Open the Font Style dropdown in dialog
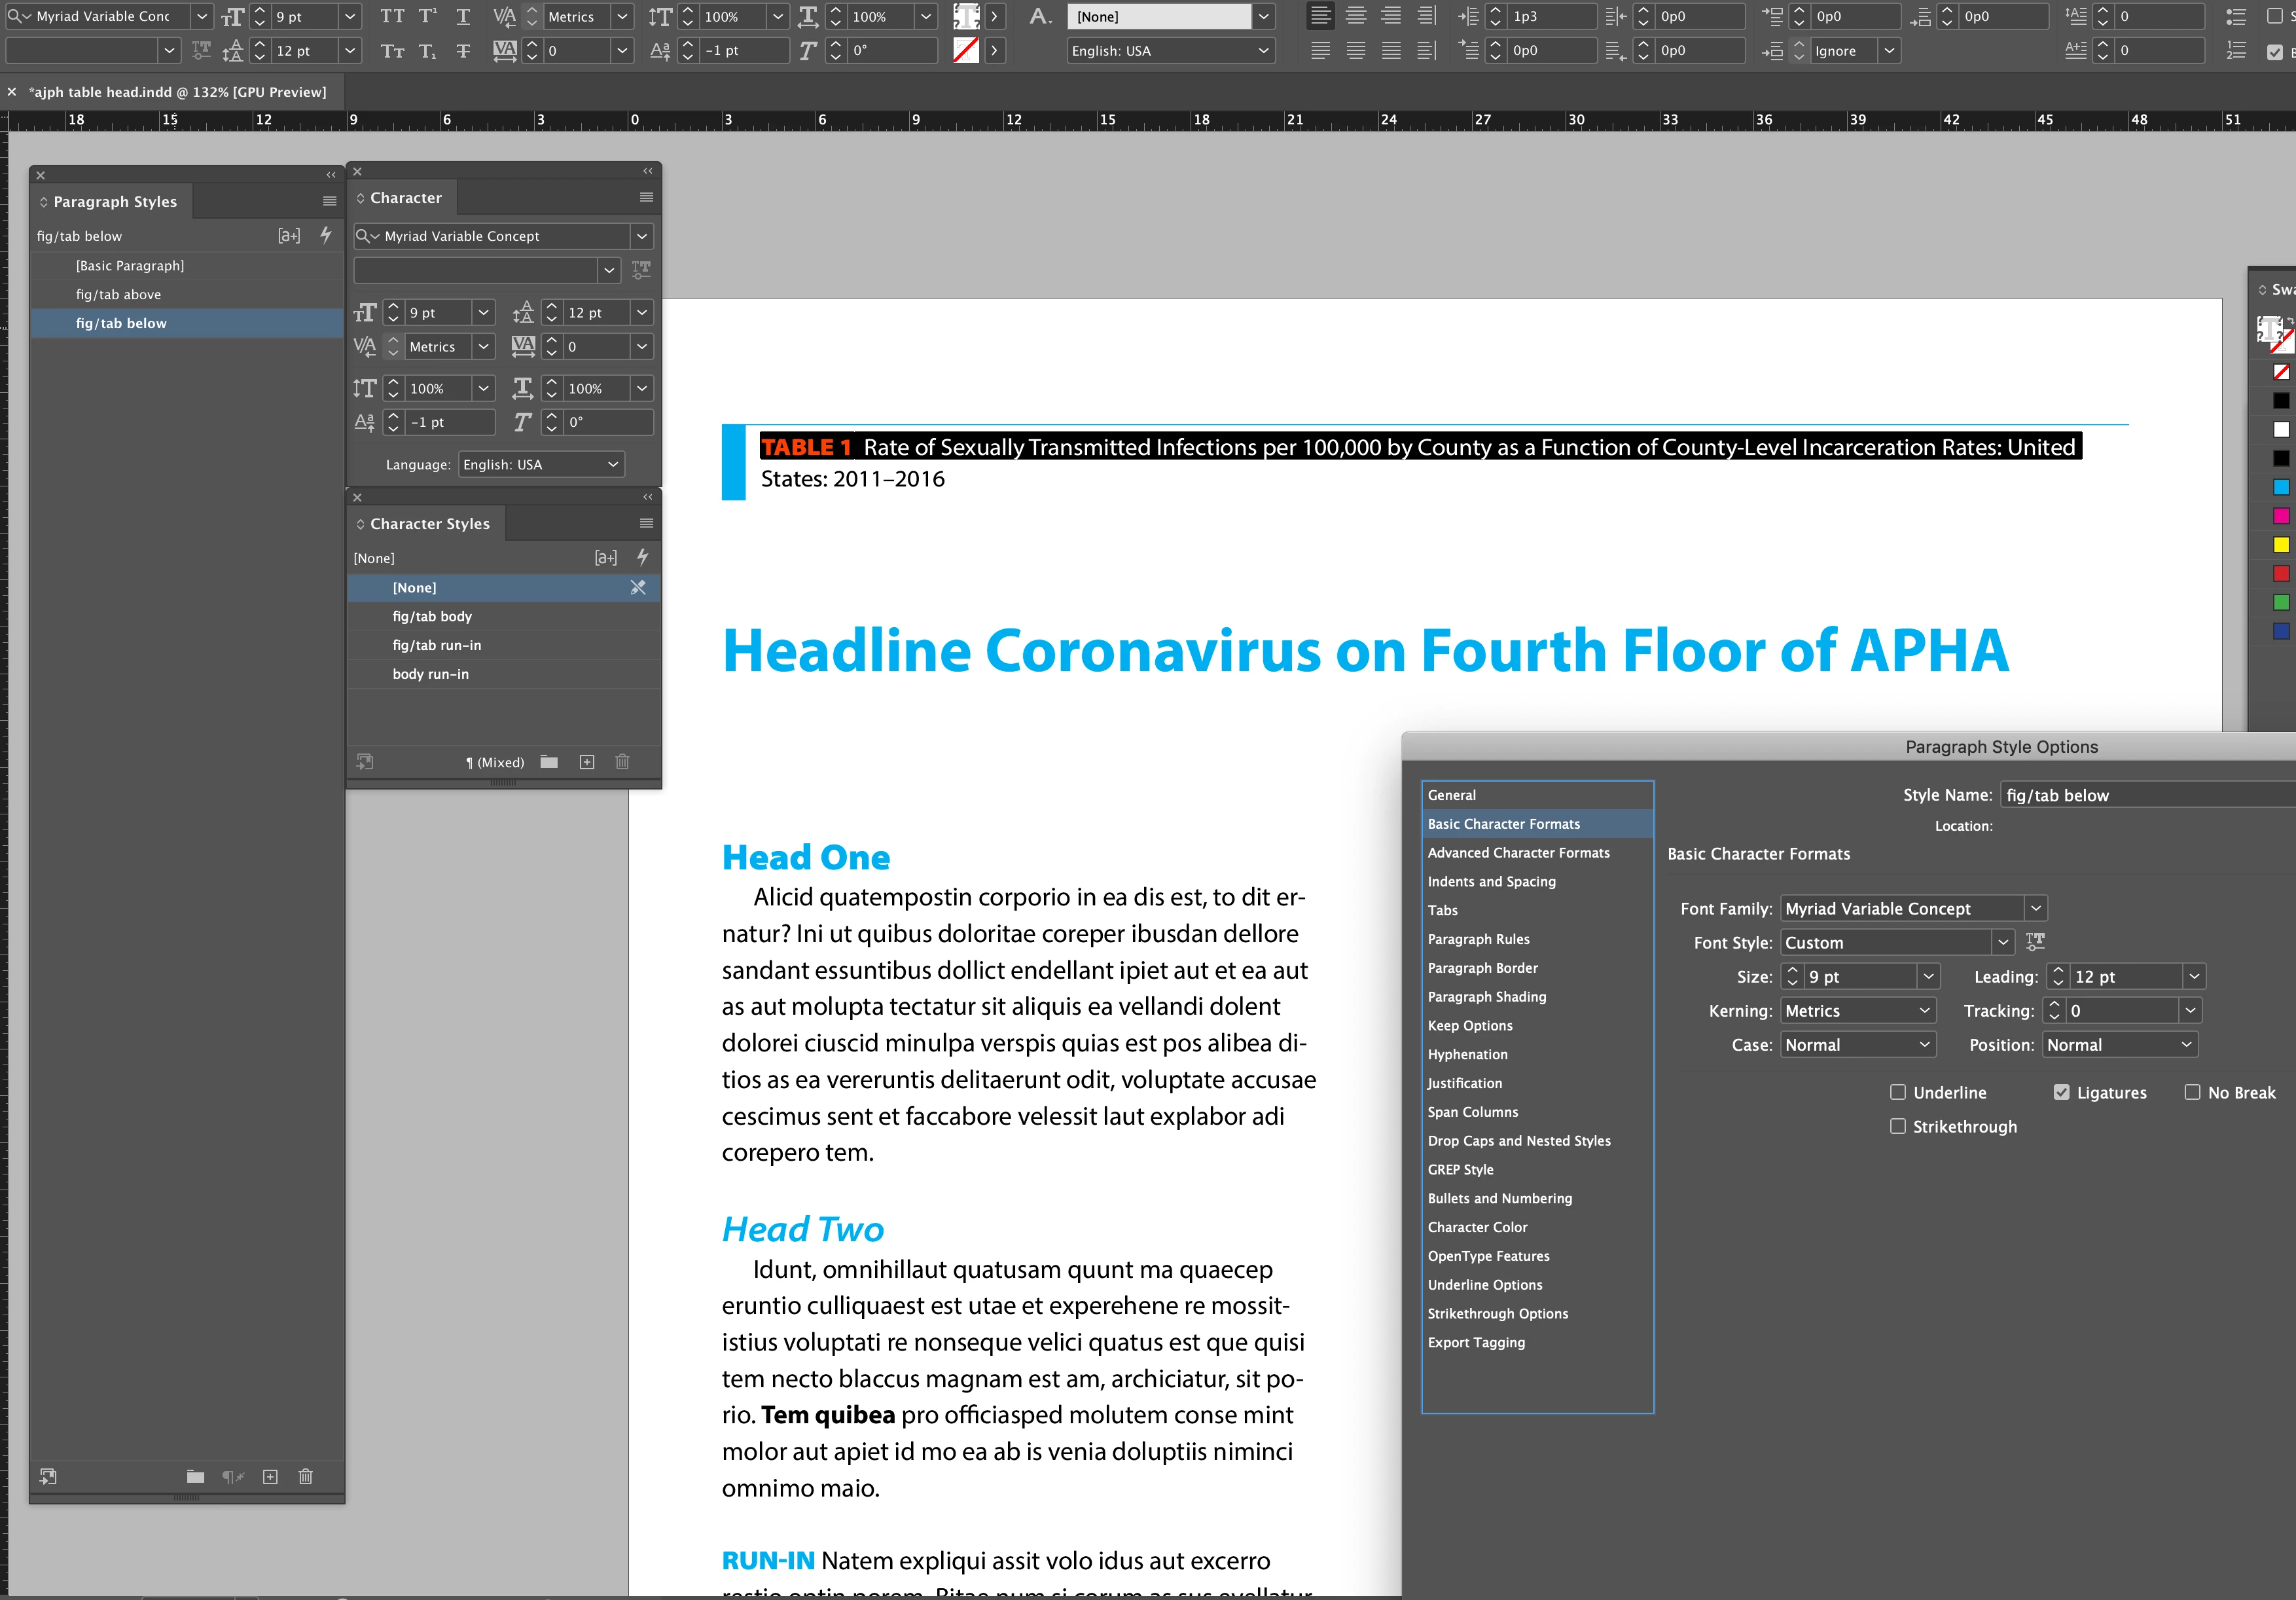 pyautogui.click(x=2002, y=942)
